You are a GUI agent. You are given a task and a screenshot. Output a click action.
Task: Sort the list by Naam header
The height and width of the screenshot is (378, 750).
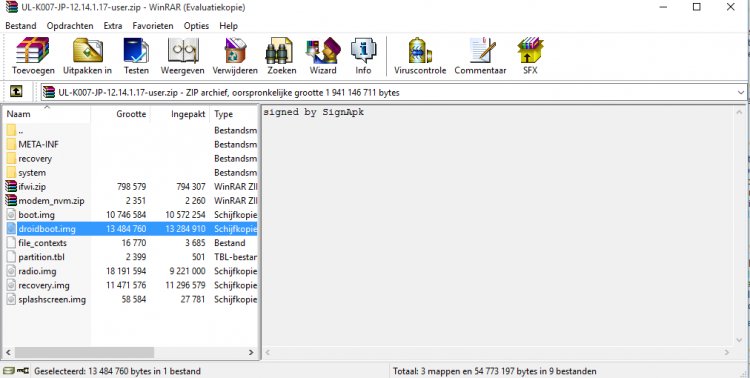tap(47, 114)
